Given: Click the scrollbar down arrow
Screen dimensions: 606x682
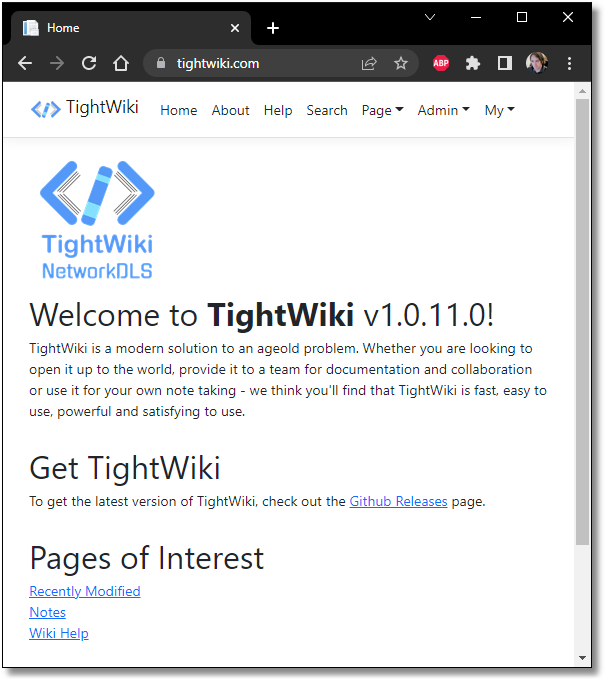Looking at the screenshot, I should pyautogui.click(x=583, y=658).
